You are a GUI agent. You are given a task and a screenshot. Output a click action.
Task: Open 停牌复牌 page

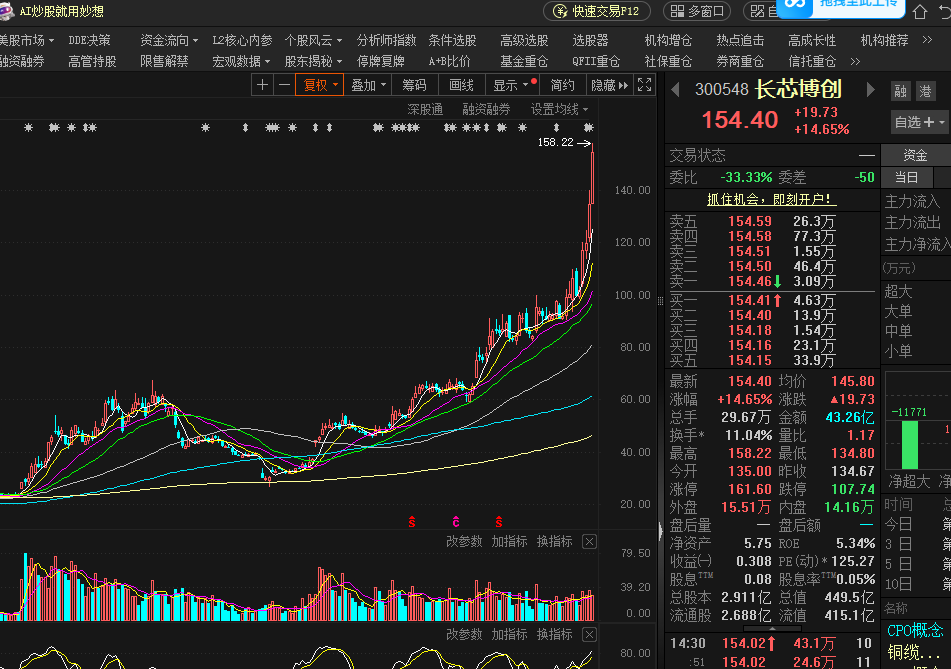click(x=380, y=61)
